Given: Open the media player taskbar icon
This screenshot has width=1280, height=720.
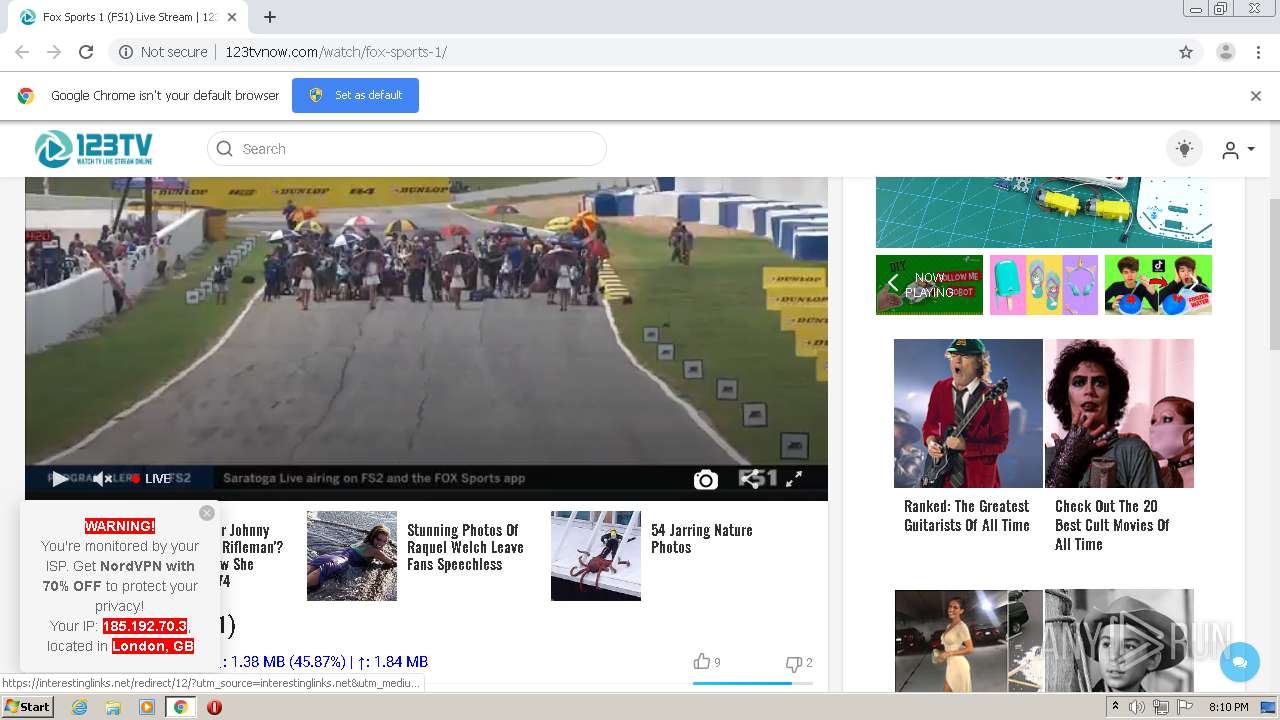Looking at the screenshot, I should pos(147,707).
